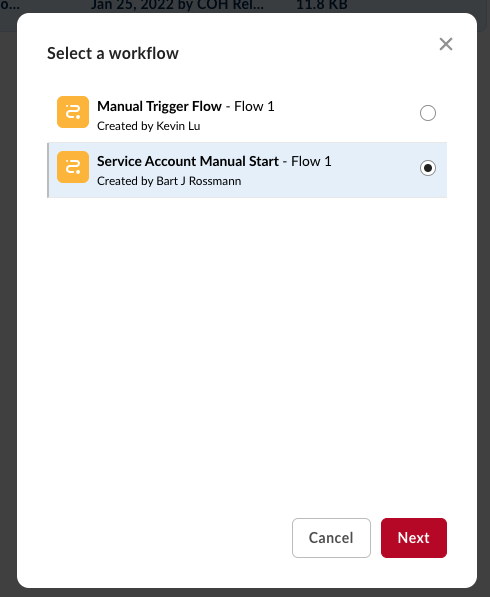Click the Next button
Viewport: 490px width, 597px height.
413,538
